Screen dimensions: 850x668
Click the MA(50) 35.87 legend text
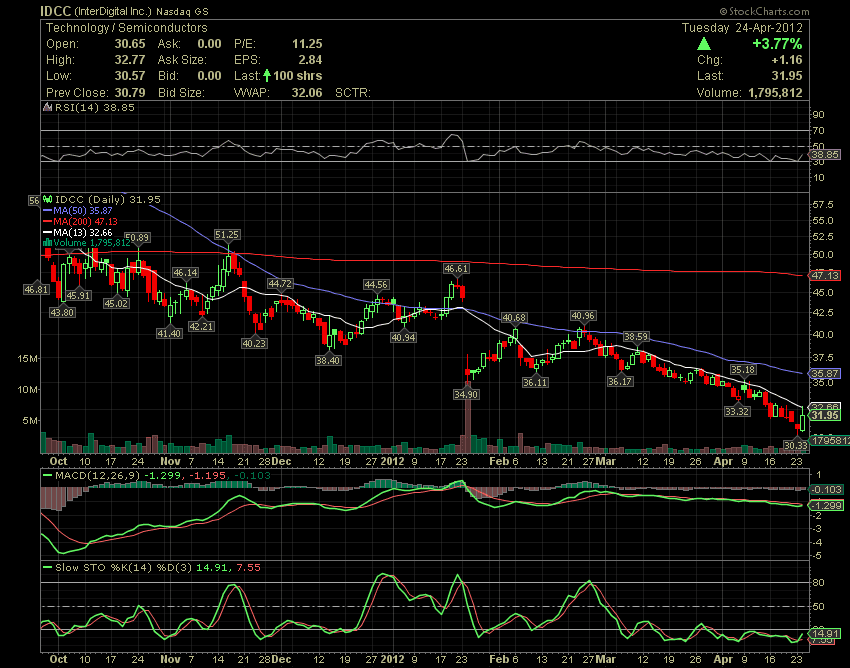(x=83, y=210)
